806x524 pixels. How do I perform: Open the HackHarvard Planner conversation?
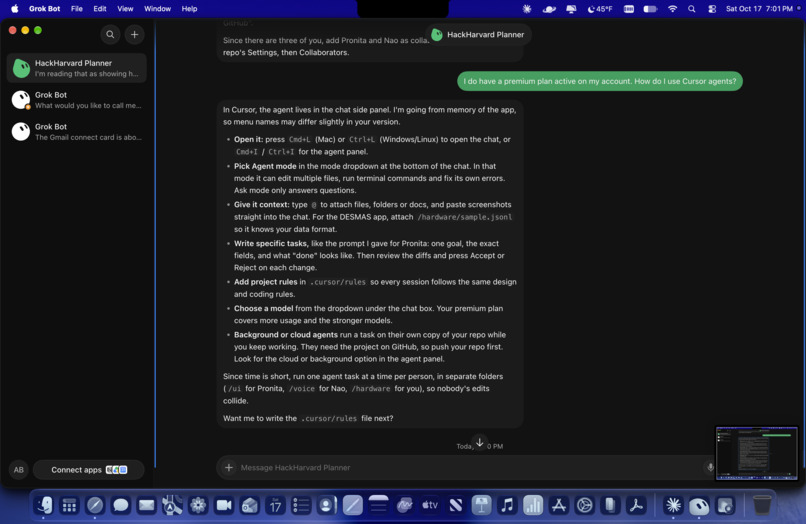tap(77, 68)
